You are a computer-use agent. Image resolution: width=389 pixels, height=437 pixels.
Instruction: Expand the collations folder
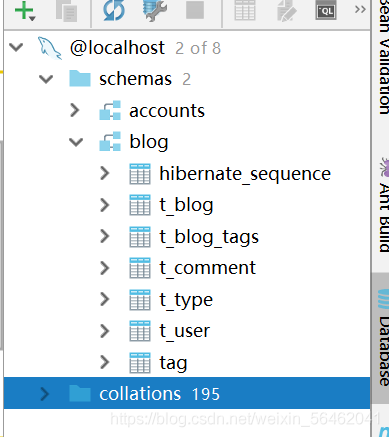[45, 394]
